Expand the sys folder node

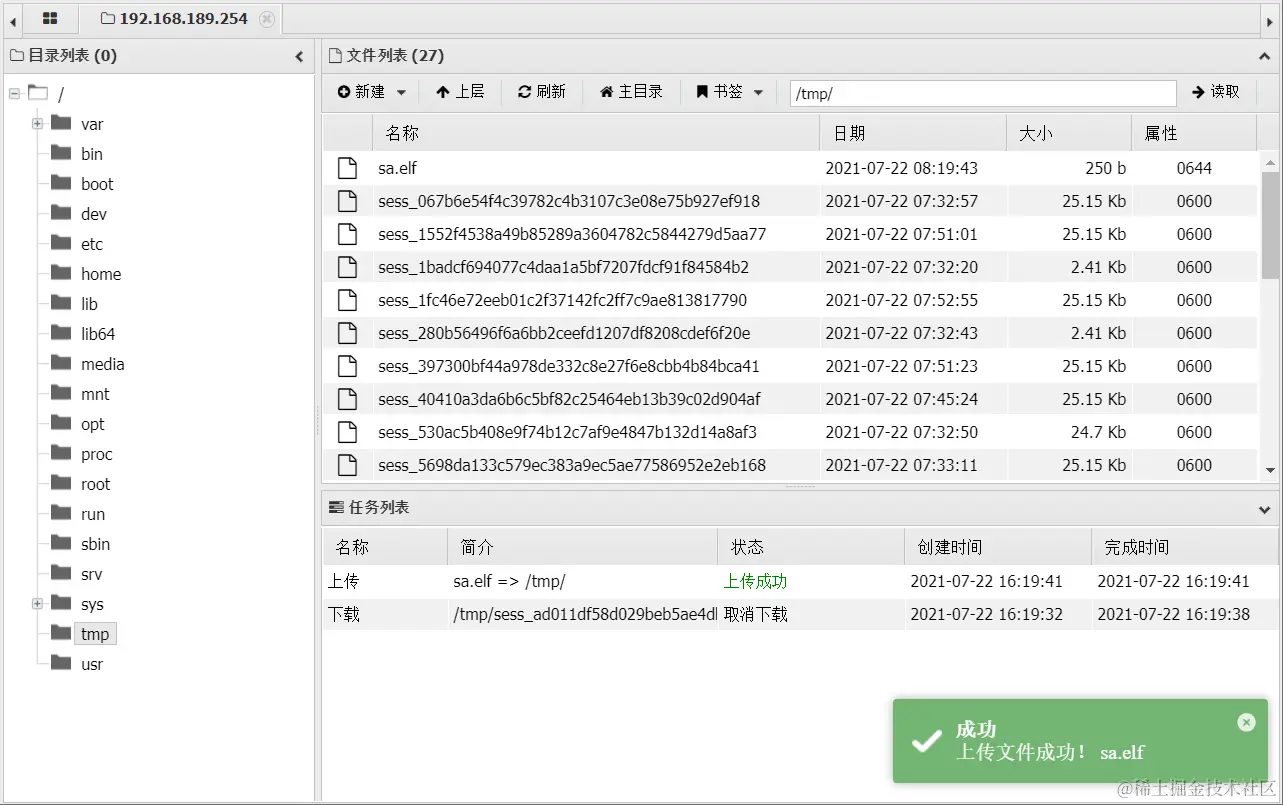click(37, 604)
